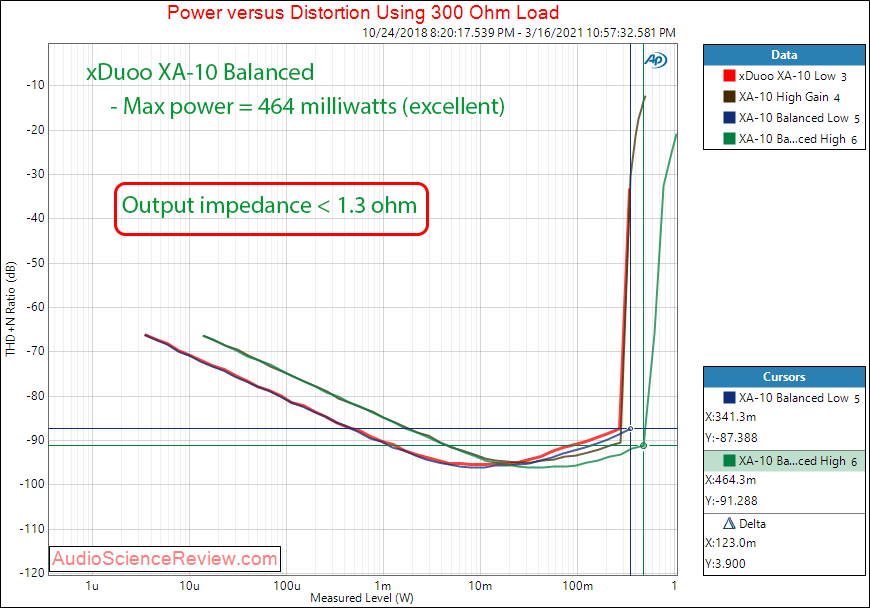Click the cursor value Y:-87.388

pyautogui.click(x=731, y=438)
